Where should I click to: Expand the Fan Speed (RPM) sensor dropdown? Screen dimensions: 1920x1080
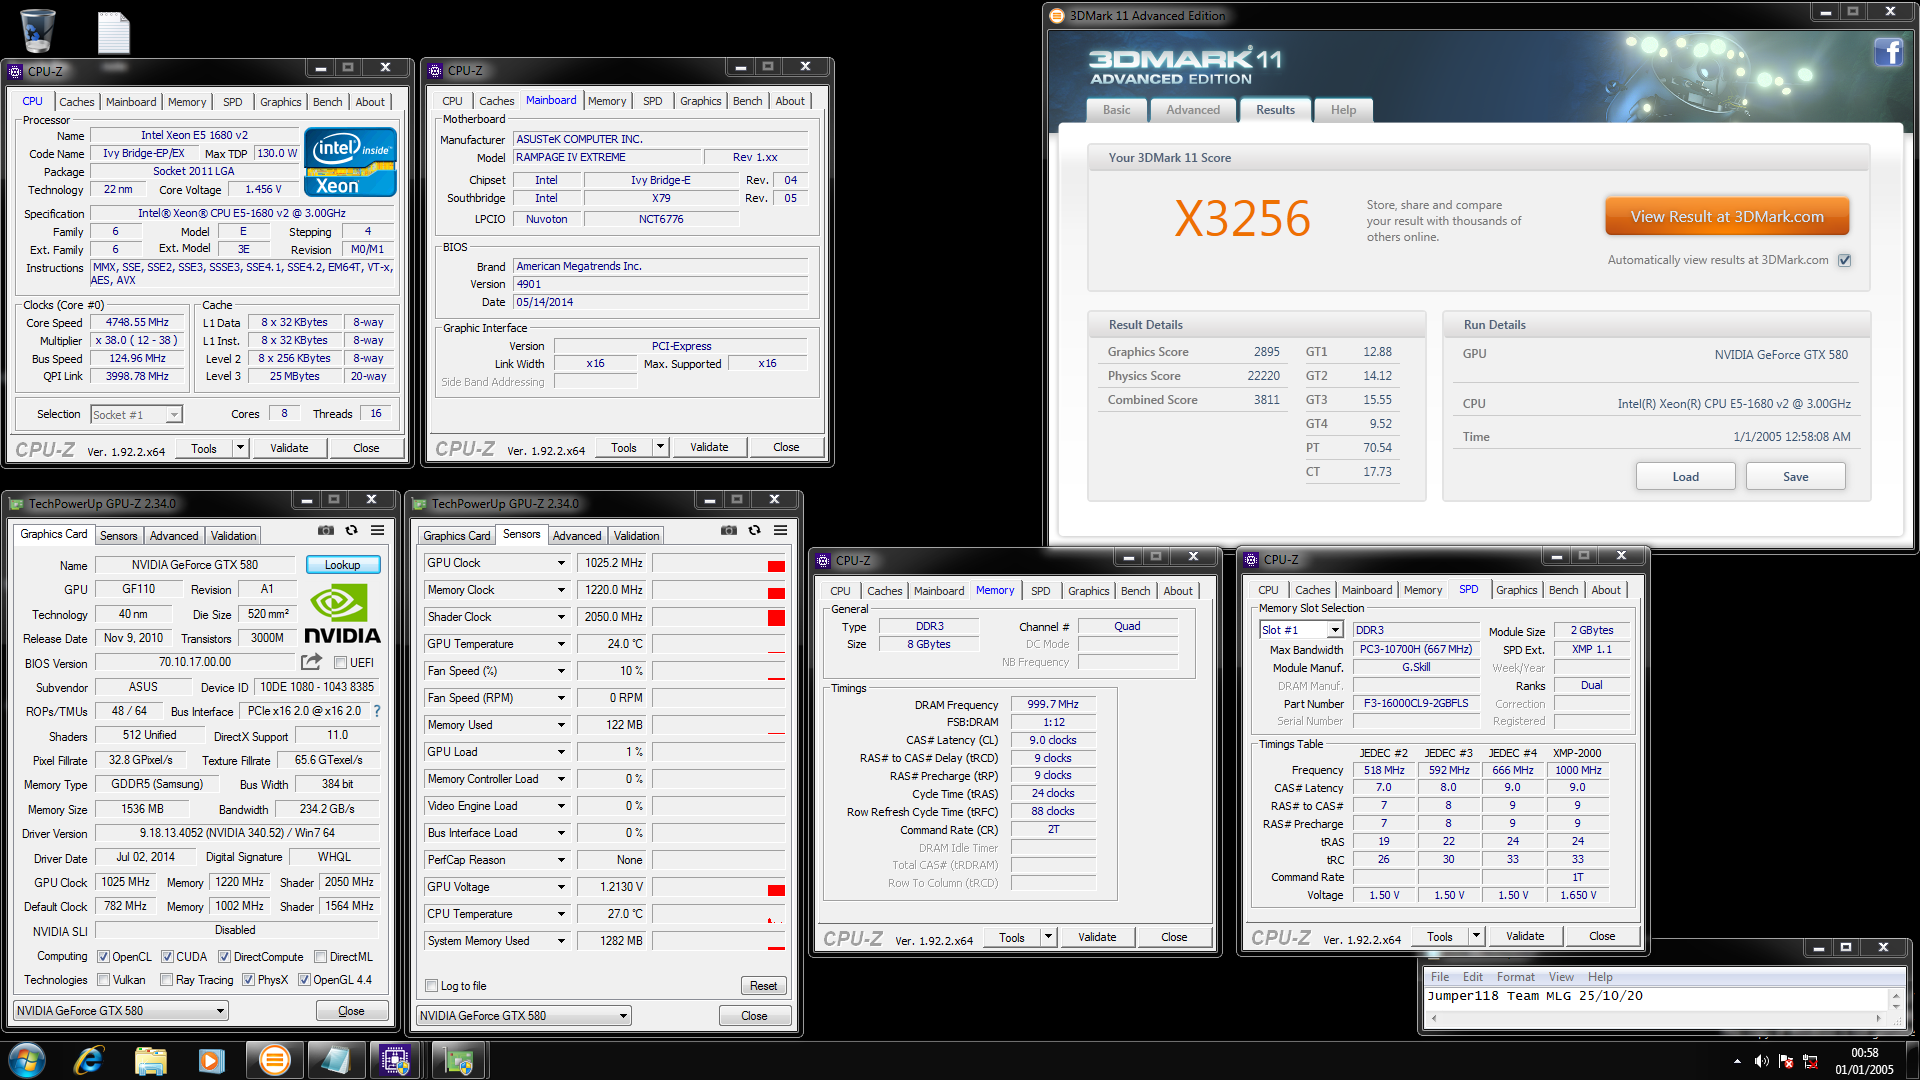point(561,698)
